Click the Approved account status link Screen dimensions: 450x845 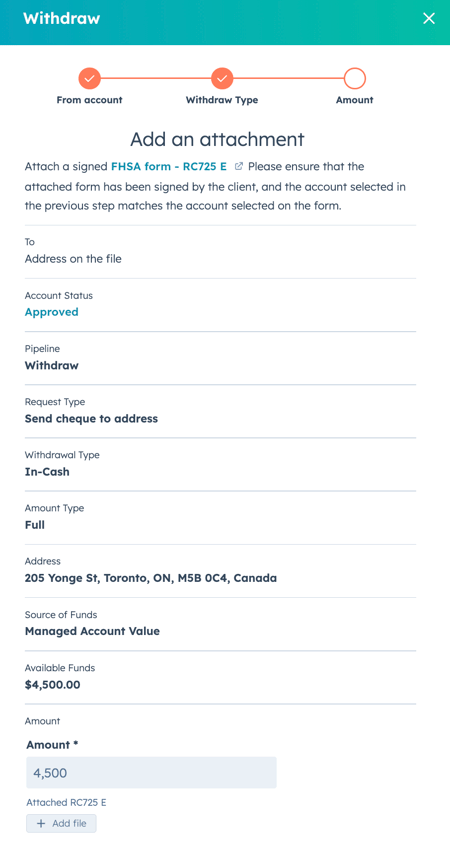click(52, 312)
